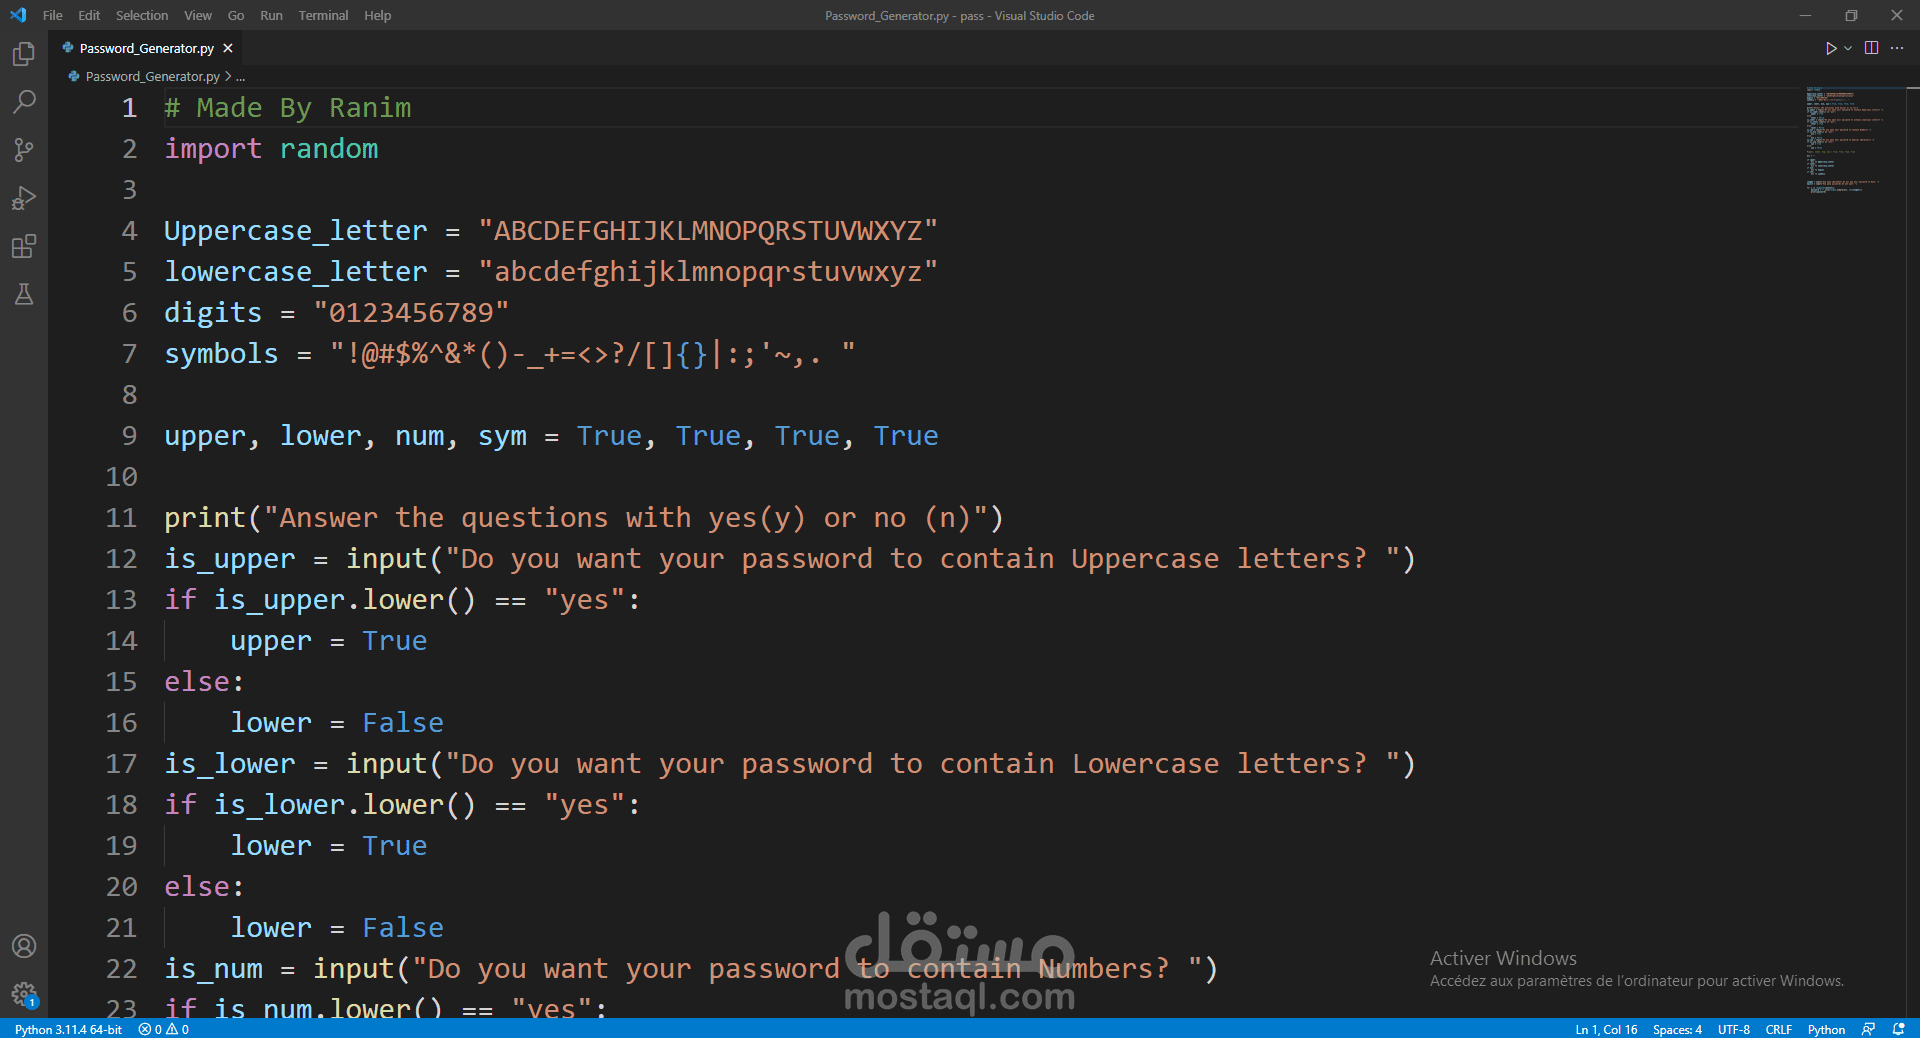This screenshot has width=1920, height=1038.
Task: Open errors and warnings problems indicator
Action: 164,1029
